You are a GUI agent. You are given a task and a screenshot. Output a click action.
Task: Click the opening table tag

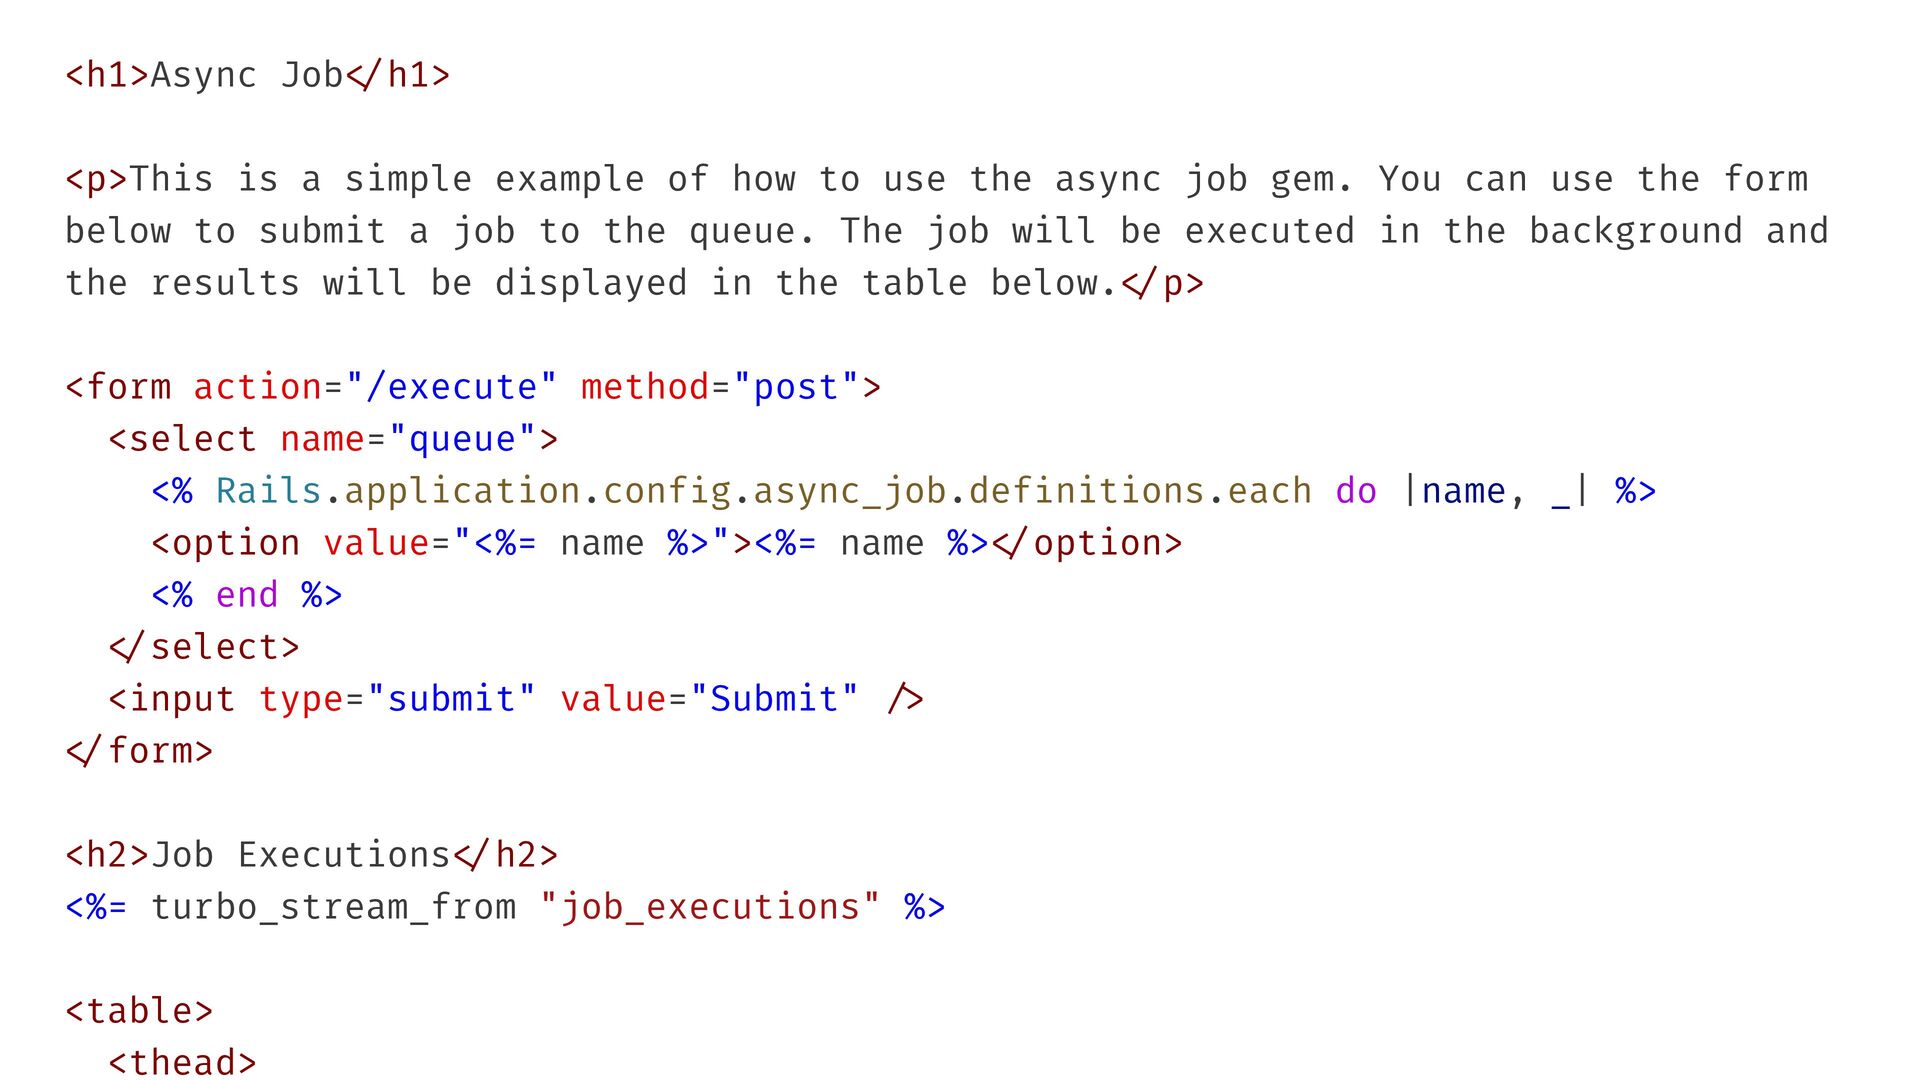pos(139,1011)
